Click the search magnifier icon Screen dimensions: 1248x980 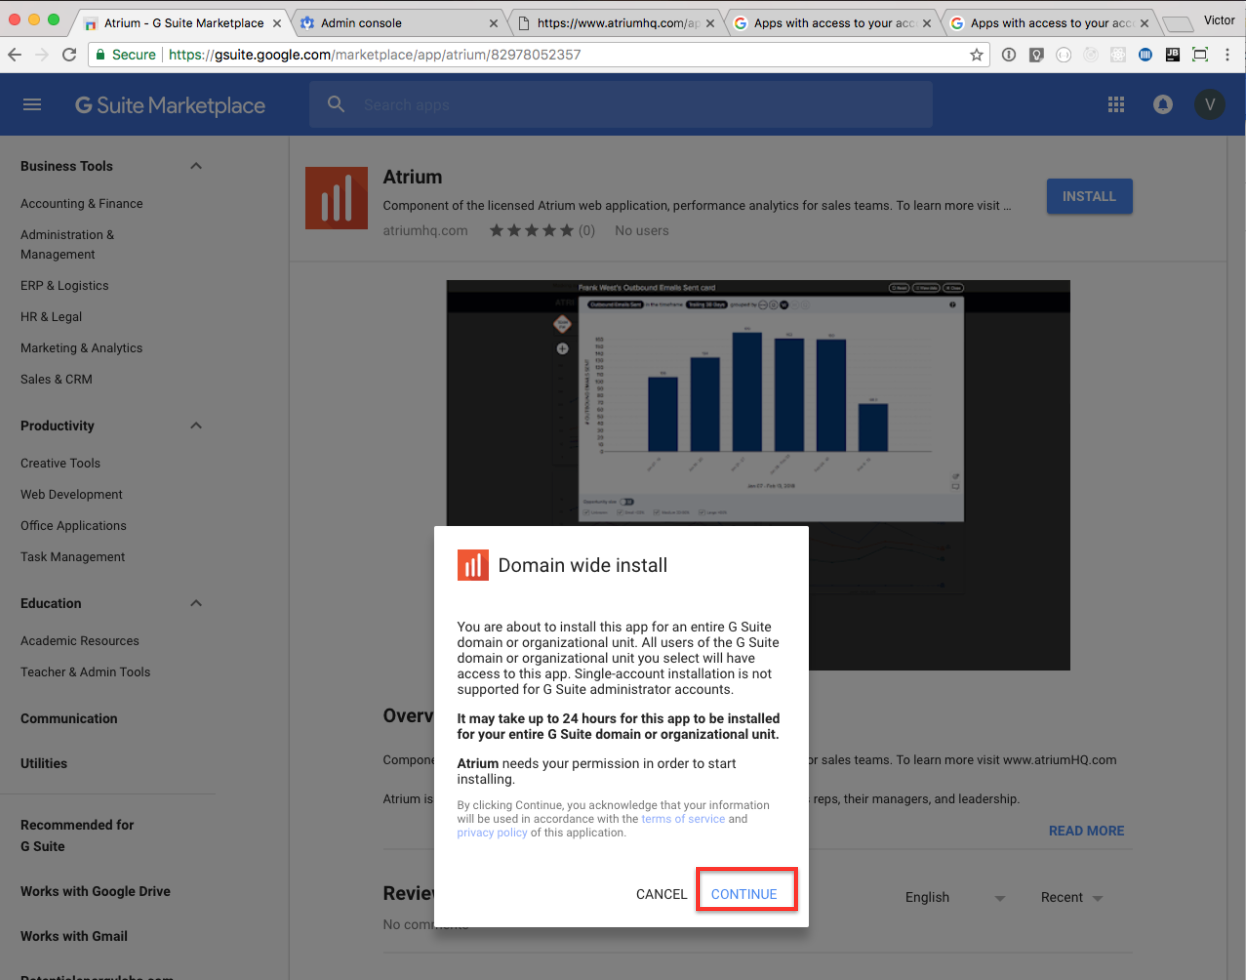[336, 104]
